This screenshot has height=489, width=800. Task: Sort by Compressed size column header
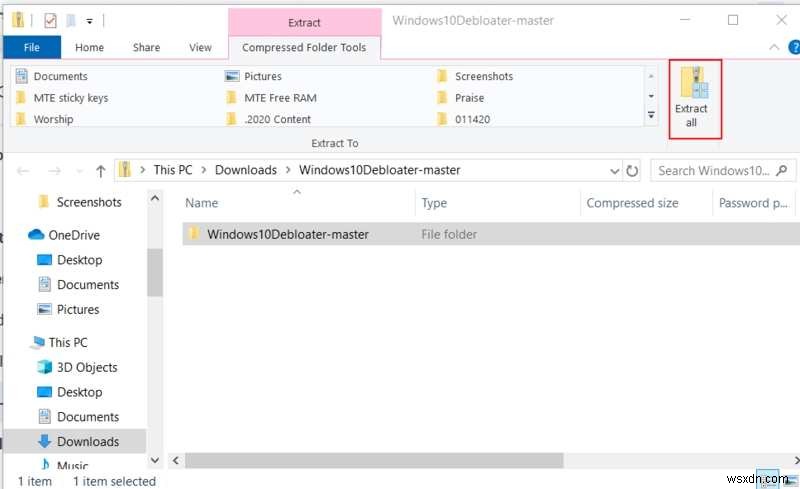[632, 203]
